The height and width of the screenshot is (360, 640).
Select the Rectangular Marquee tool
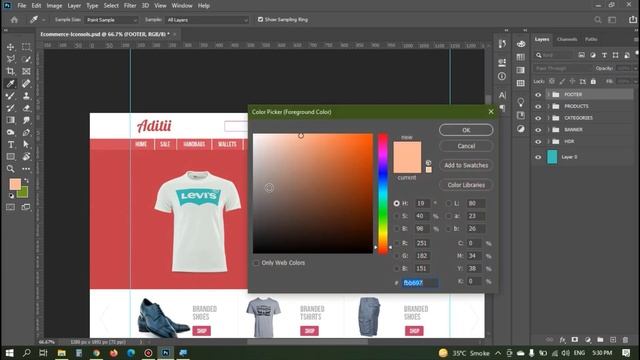click(x=26, y=47)
